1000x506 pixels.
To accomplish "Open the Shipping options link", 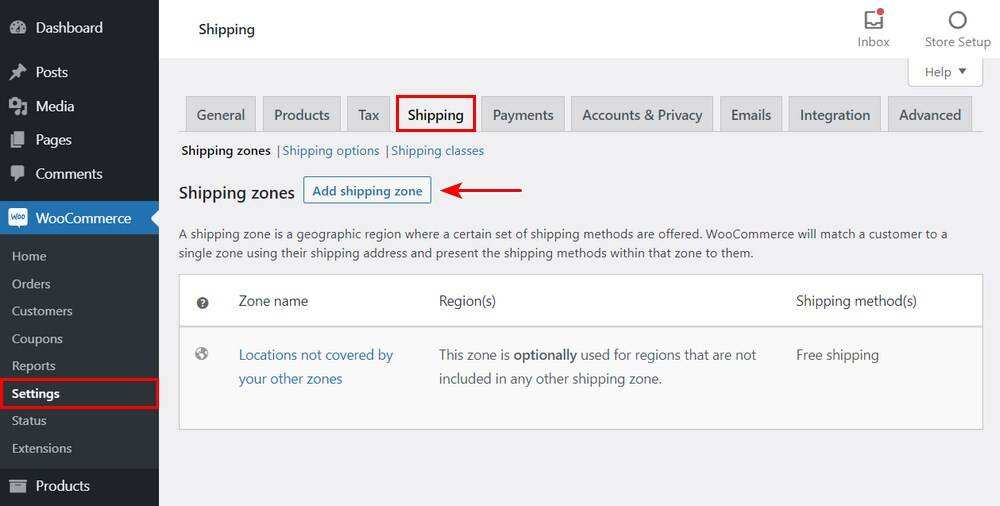I will pos(331,151).
